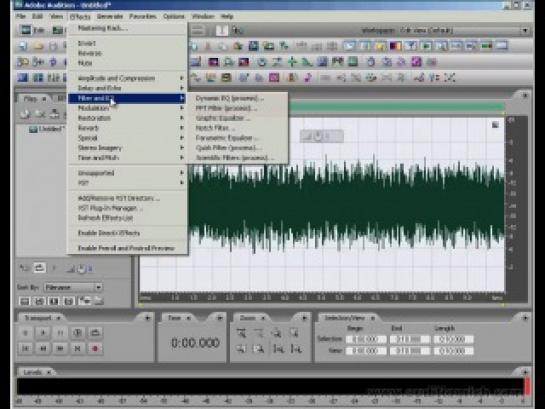Open the Options menu
This screenshot has width=545, height=409.
click(174, 16)
